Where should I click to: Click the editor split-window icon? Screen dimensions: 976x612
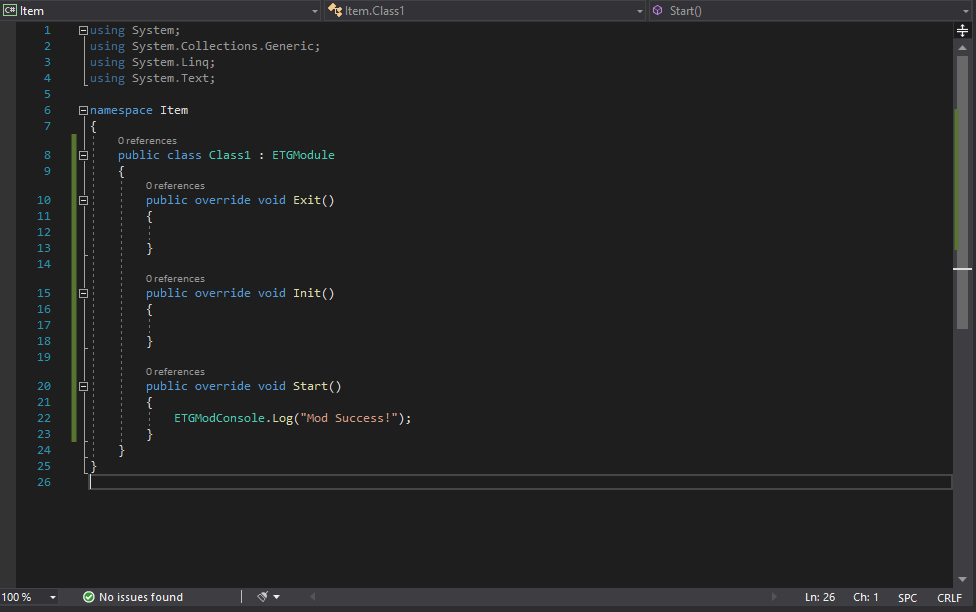tap(962, 31)
